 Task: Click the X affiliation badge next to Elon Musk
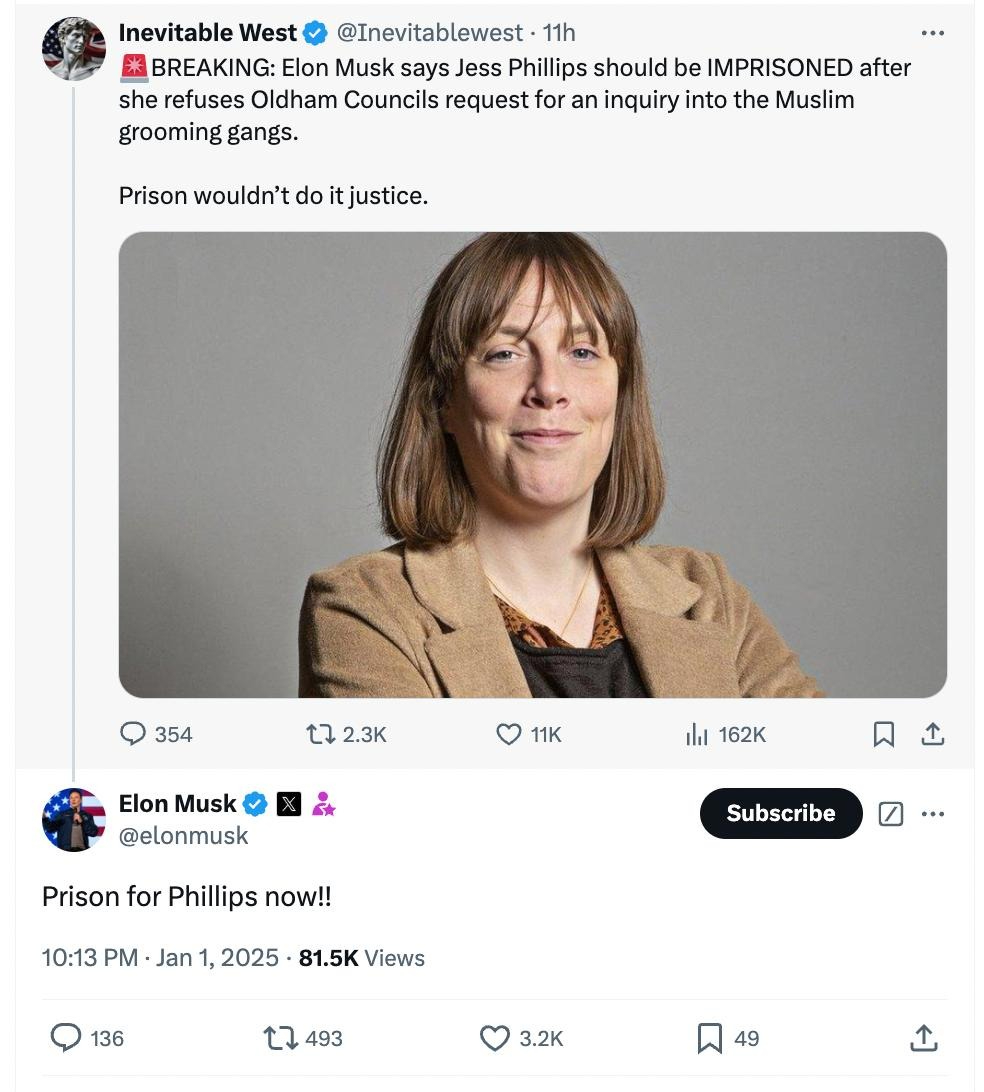[288, 804]
